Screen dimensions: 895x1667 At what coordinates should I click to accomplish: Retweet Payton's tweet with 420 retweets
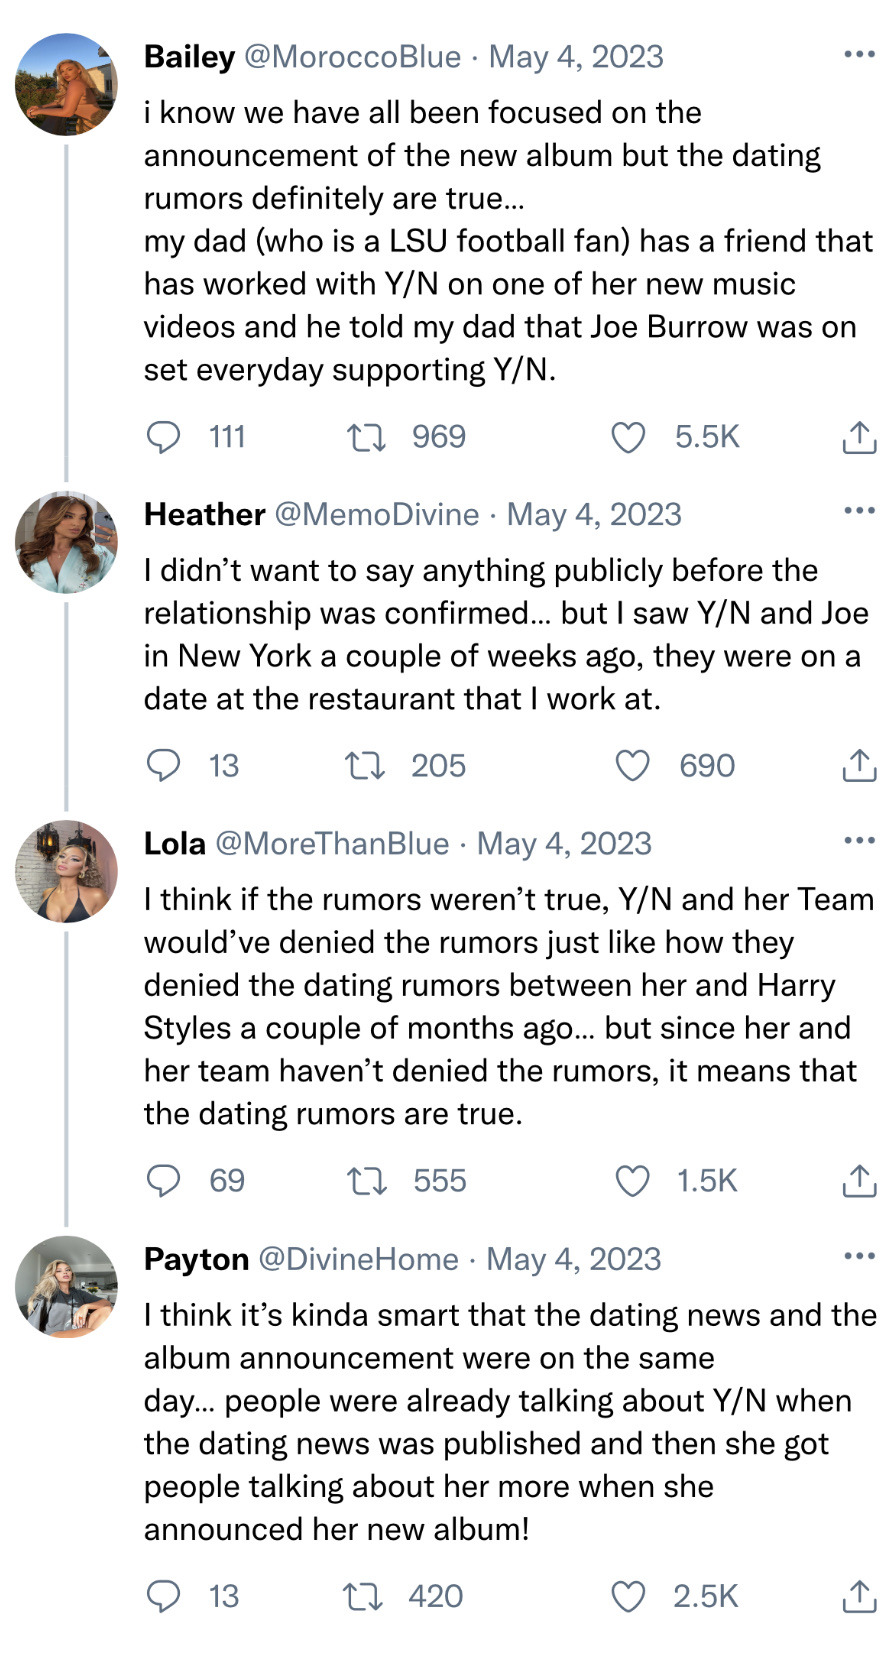click(x=362, y=1596)
